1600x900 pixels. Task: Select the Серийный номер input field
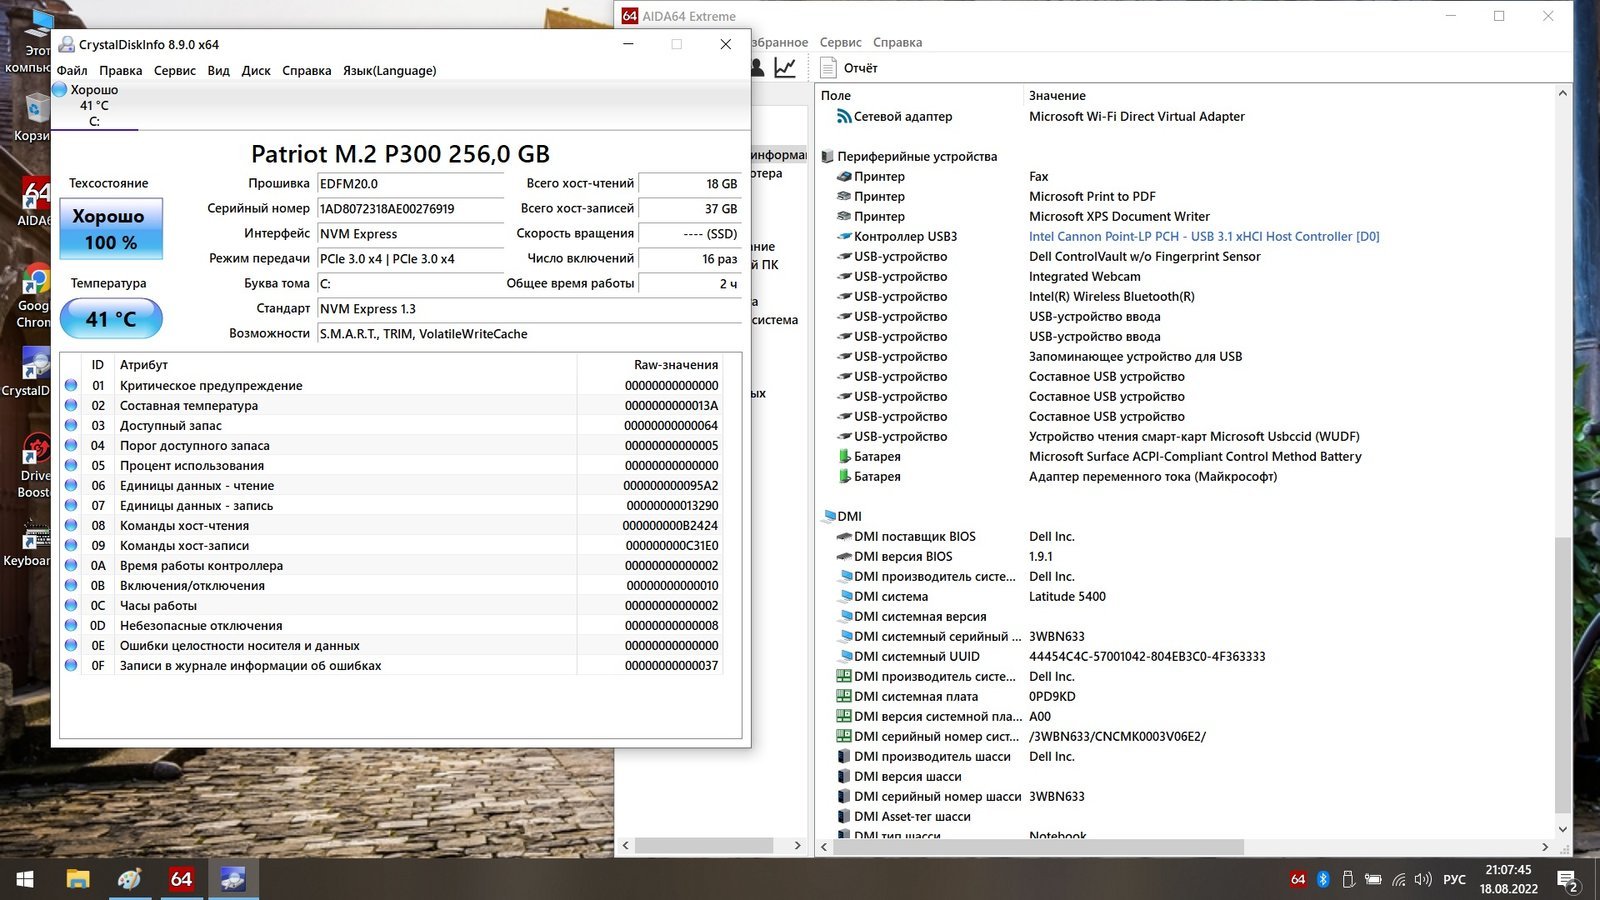(410, 209)
